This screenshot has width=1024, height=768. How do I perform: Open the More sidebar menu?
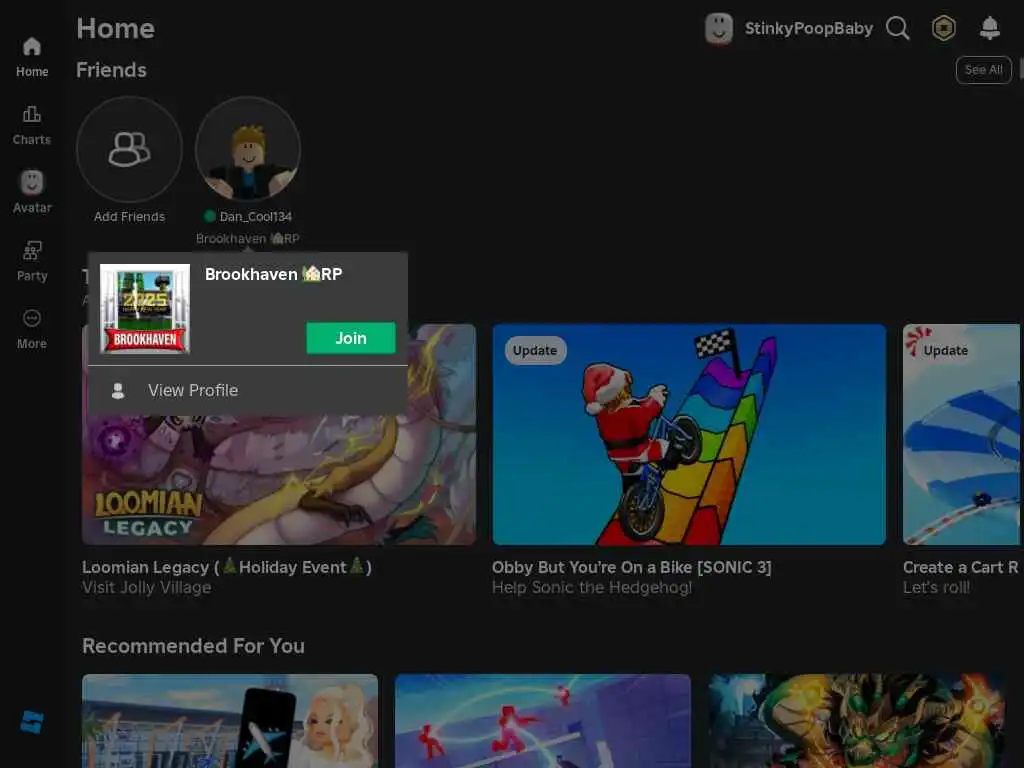click(x=31, y=329)
